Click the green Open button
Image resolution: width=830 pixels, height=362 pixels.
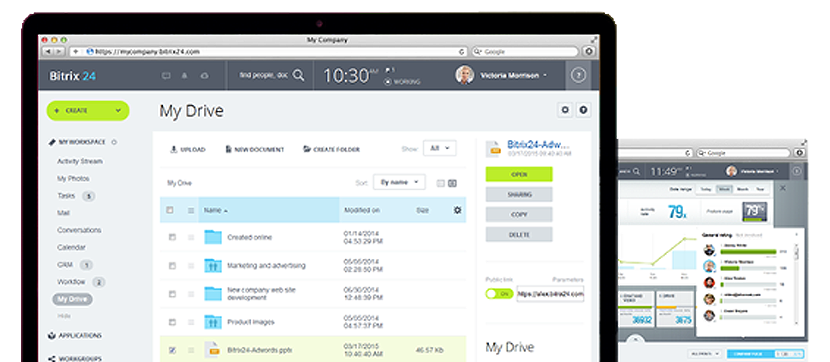coord(519,174)
